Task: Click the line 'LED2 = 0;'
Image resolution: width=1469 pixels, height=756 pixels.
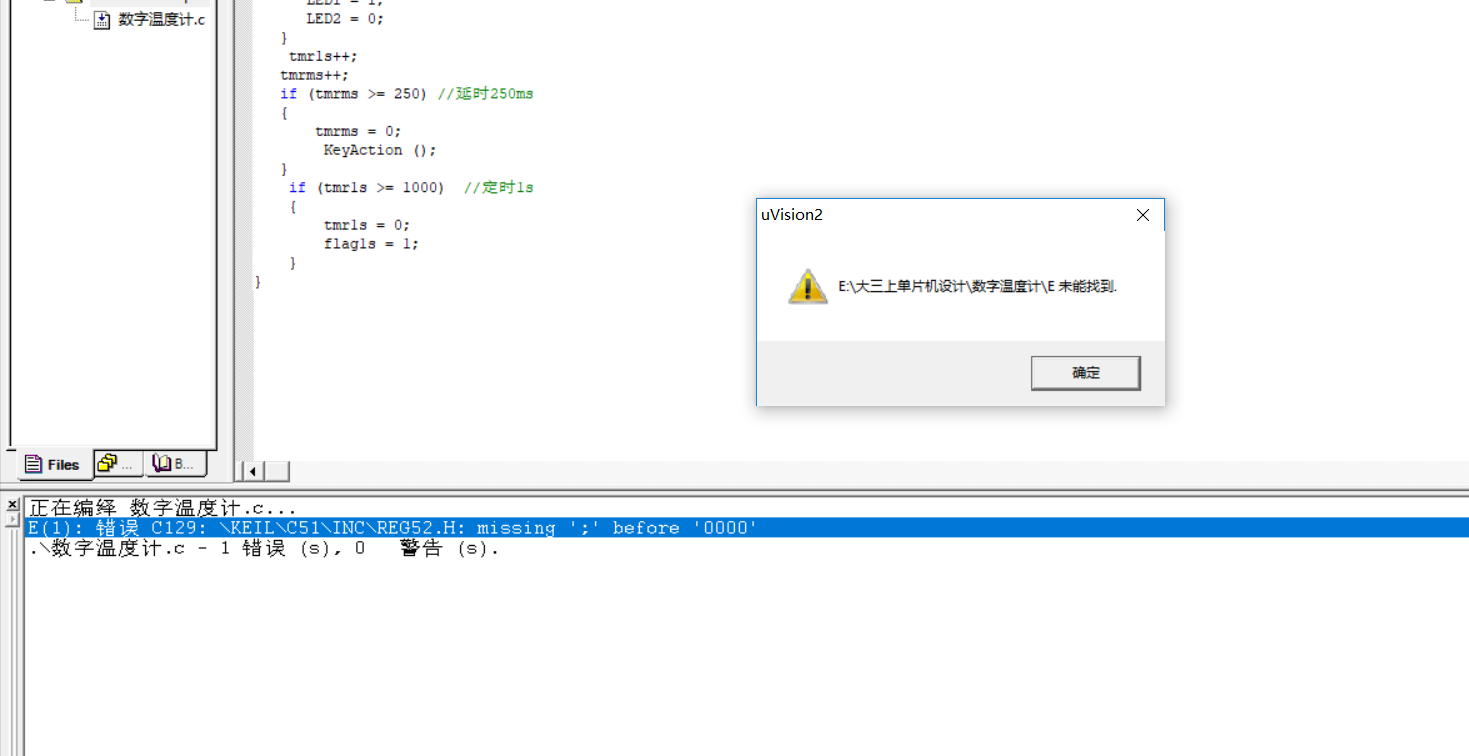Action: click(x=345, y=19)
